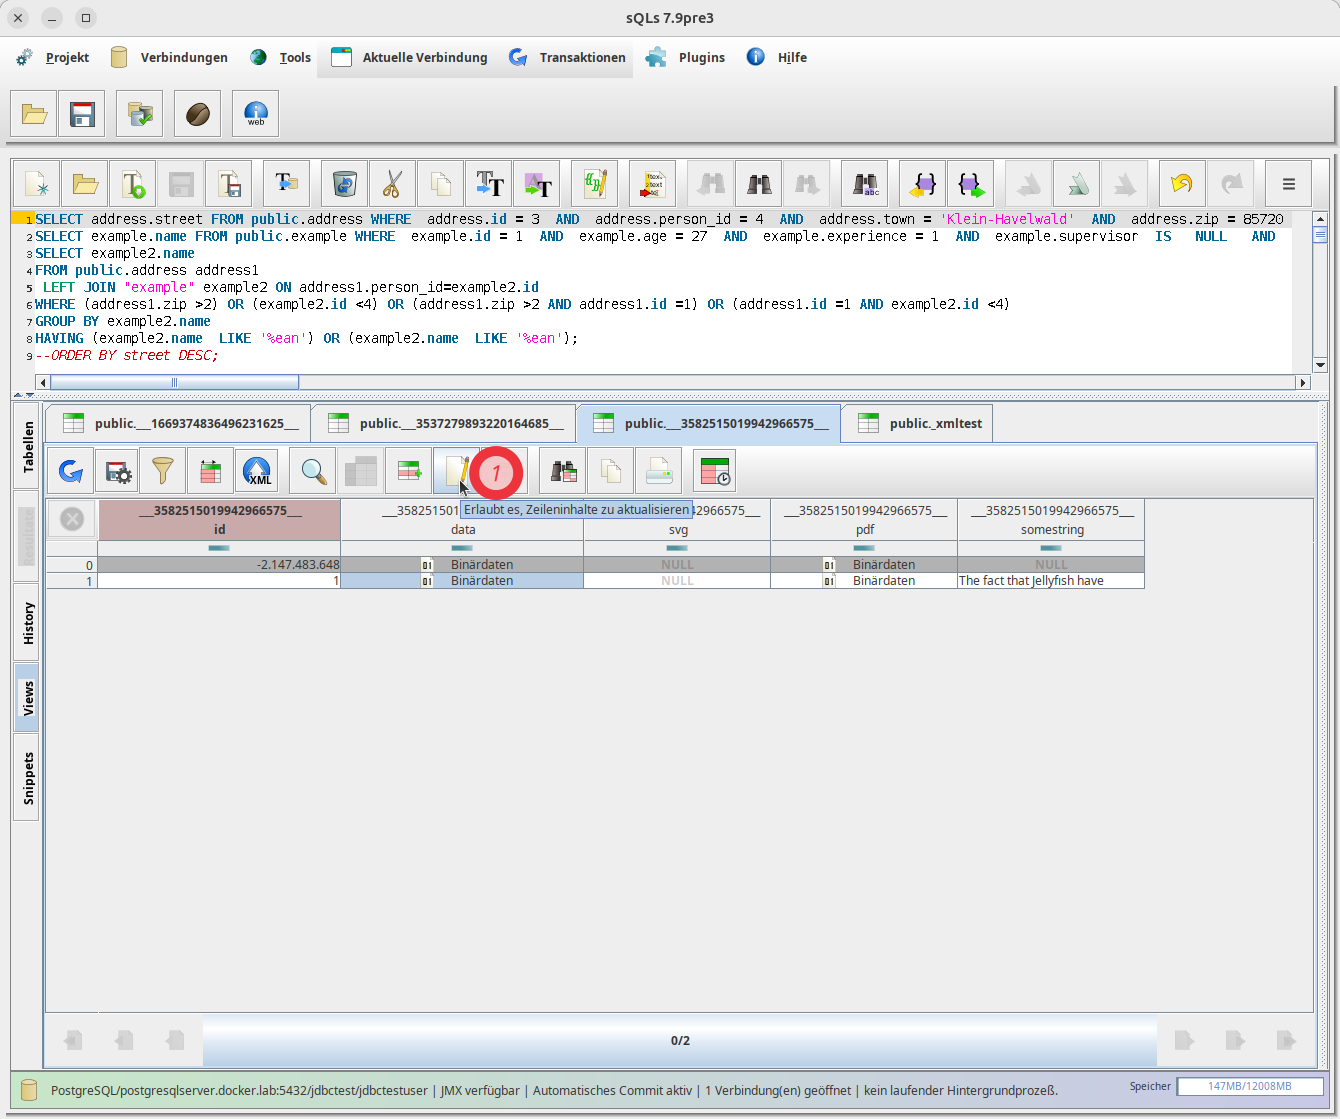Adjust column widths icon in table toolbar
This screenshot has width=1340, height=1119.
click(x=210, y=471)
